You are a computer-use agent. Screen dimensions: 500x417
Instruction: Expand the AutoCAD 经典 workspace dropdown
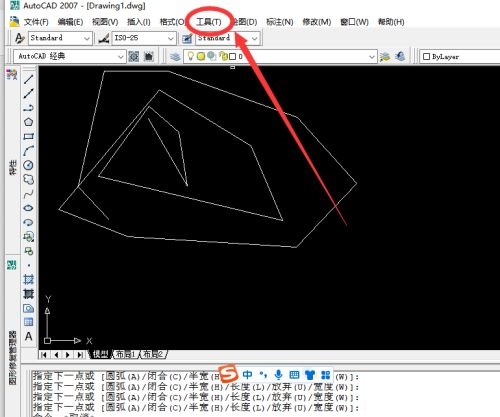(121, 57)
